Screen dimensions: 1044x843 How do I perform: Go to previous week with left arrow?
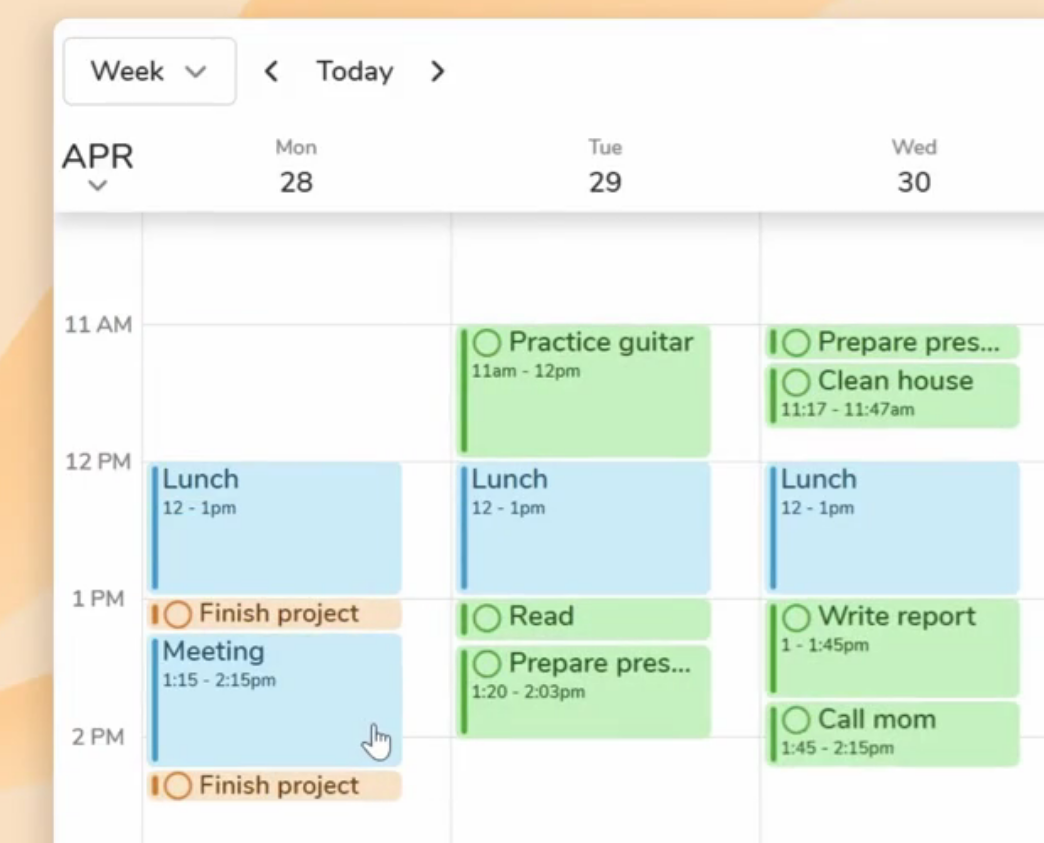coord(271,71)
